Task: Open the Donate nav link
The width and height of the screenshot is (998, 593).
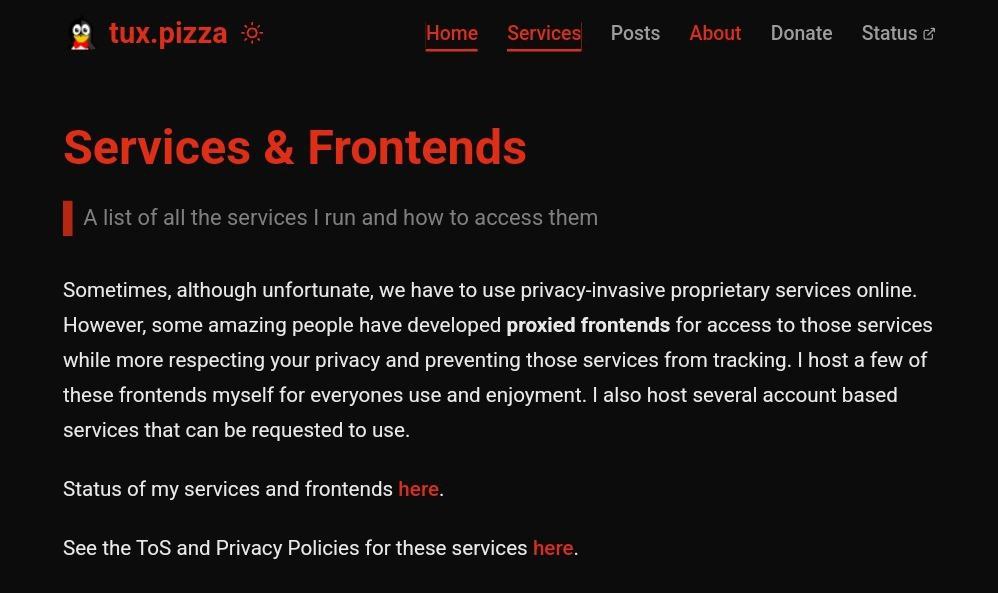Action: [x=801, y=33]
